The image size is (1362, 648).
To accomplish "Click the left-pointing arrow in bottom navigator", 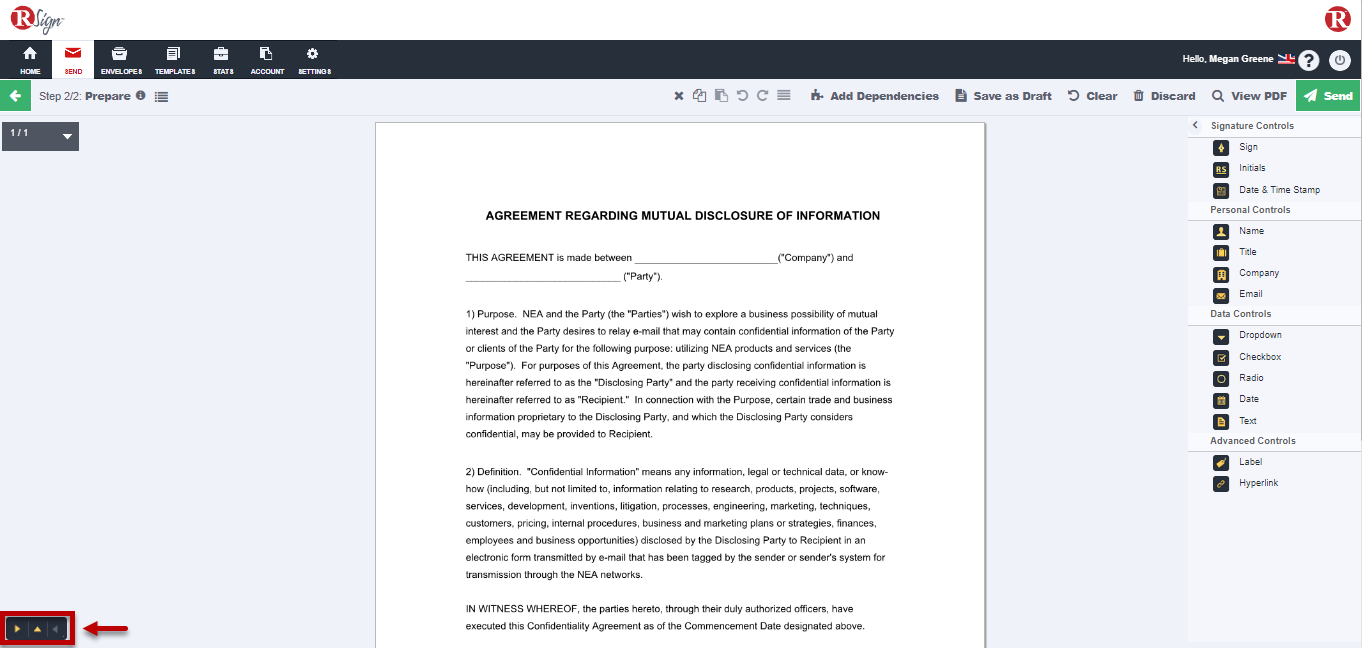I will [57, 629].
